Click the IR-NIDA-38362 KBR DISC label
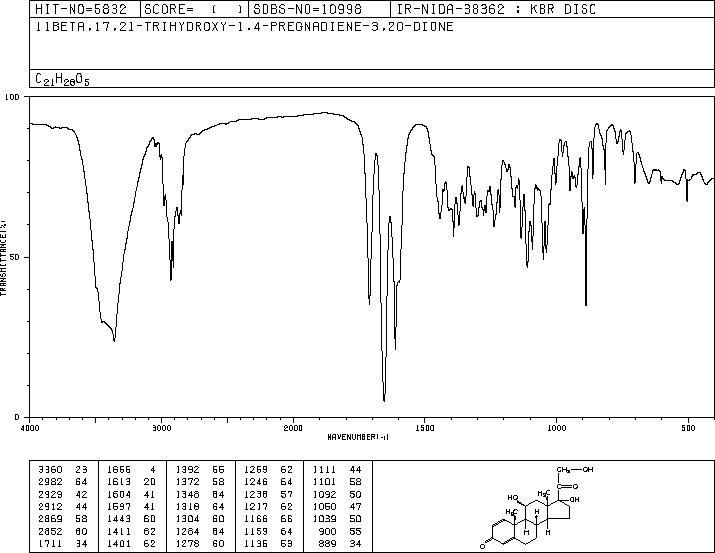Viewport: 715px width, 553px height. point(496,9)
